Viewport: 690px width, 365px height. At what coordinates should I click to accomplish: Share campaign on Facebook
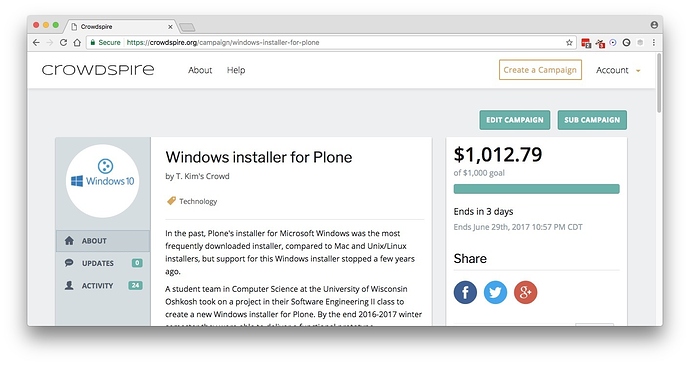point(465,292)
